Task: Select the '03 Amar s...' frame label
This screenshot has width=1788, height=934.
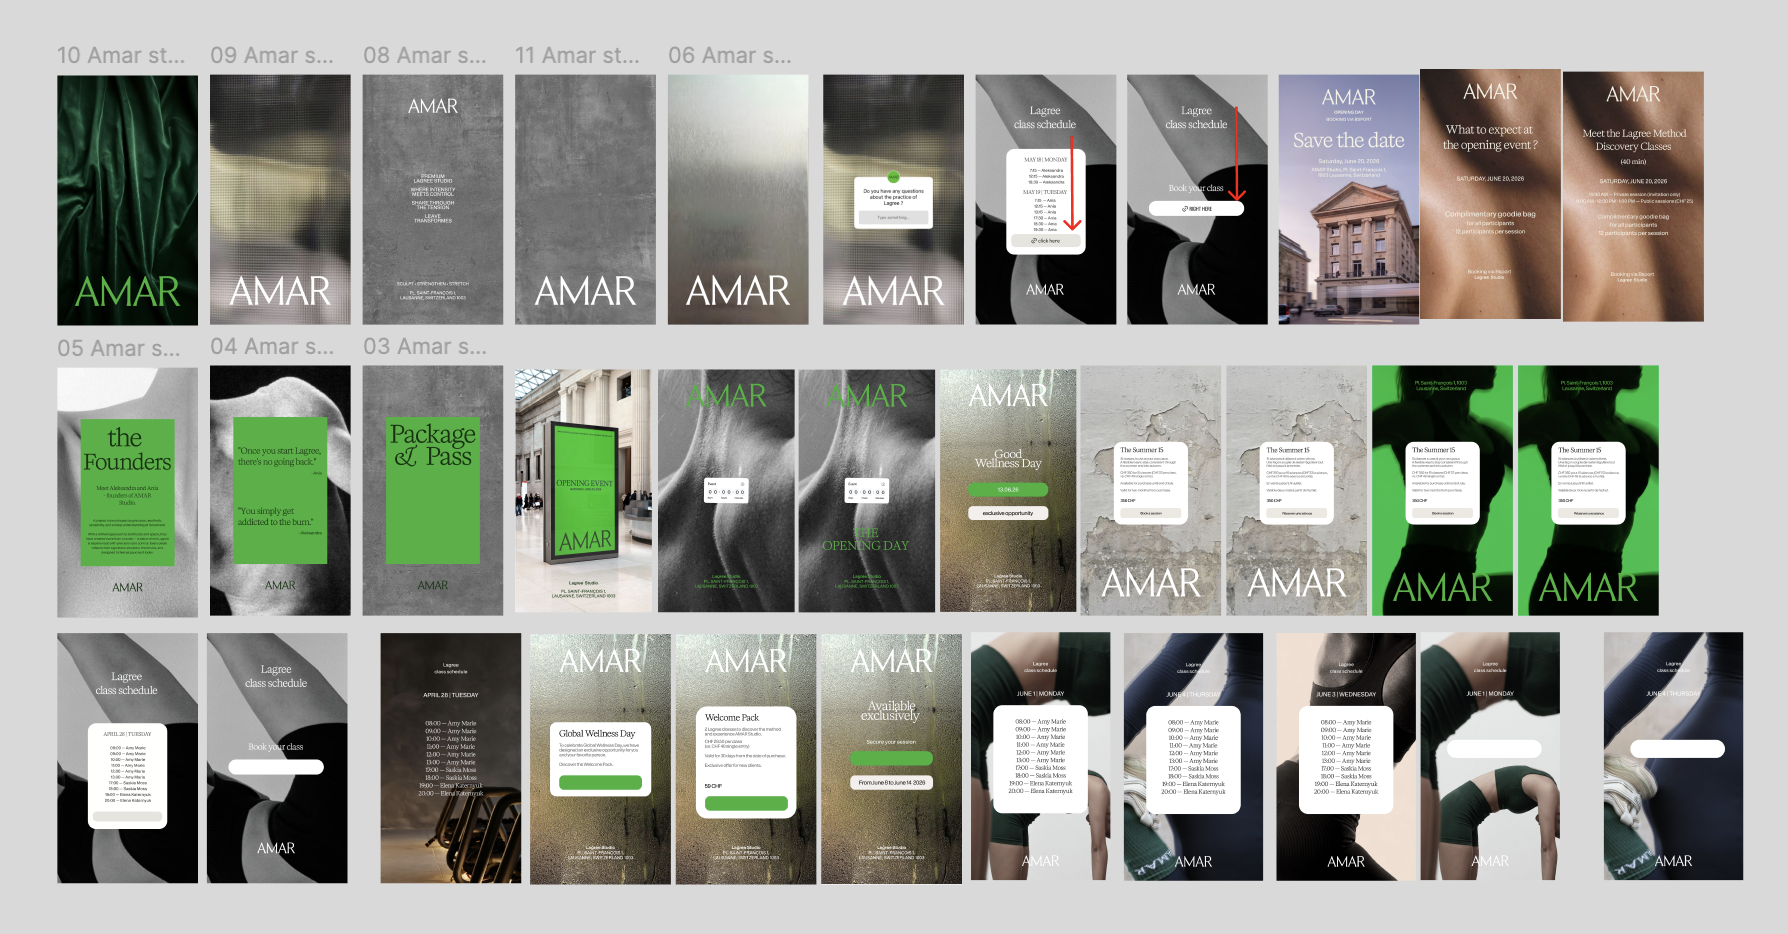Action: click(x=425, y=347)
